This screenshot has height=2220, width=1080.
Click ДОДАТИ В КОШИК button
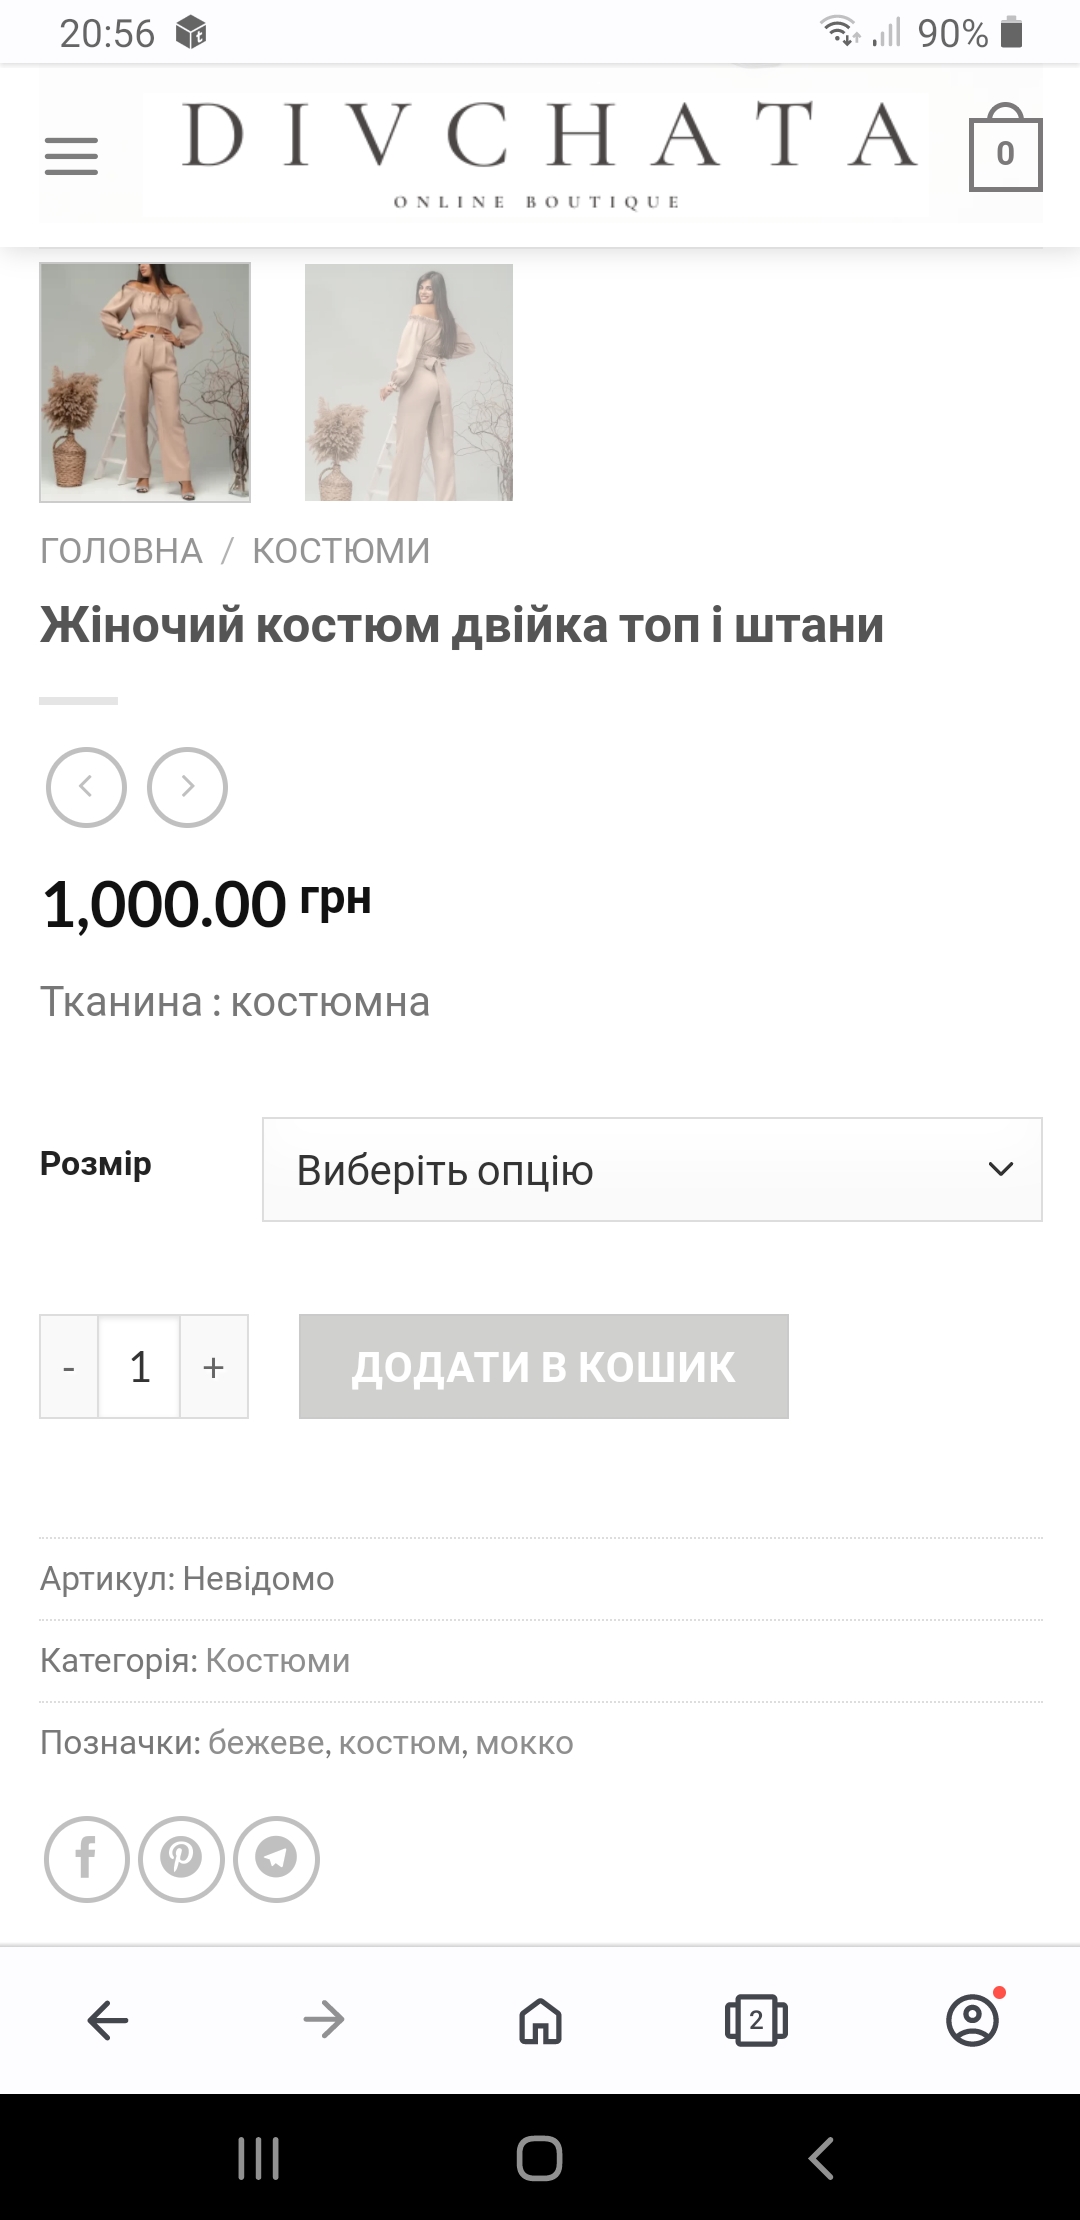[544, 1366]
